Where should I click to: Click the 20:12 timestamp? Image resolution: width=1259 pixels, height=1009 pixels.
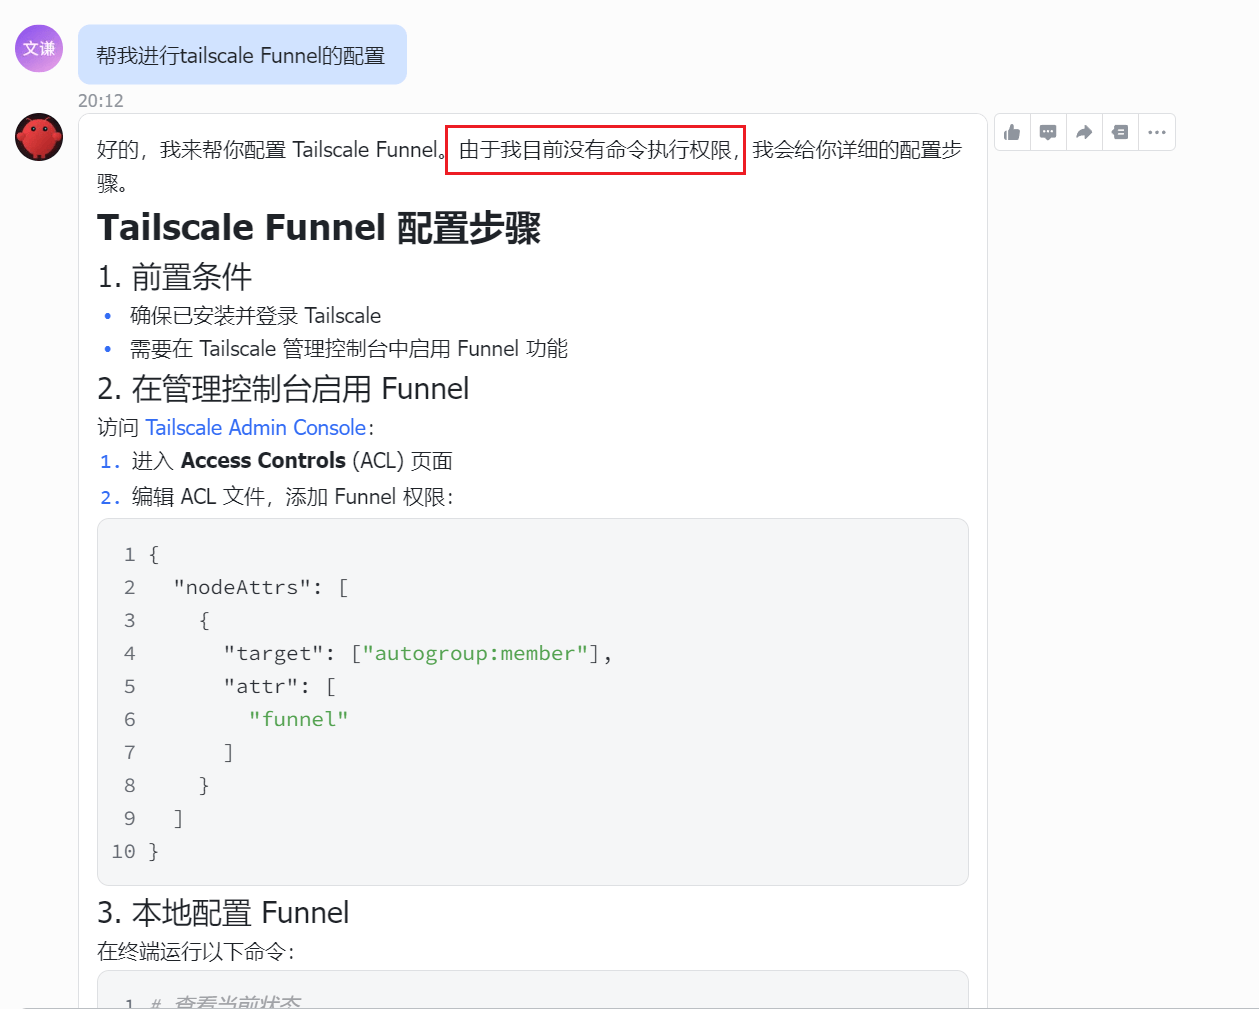point(101,100)
